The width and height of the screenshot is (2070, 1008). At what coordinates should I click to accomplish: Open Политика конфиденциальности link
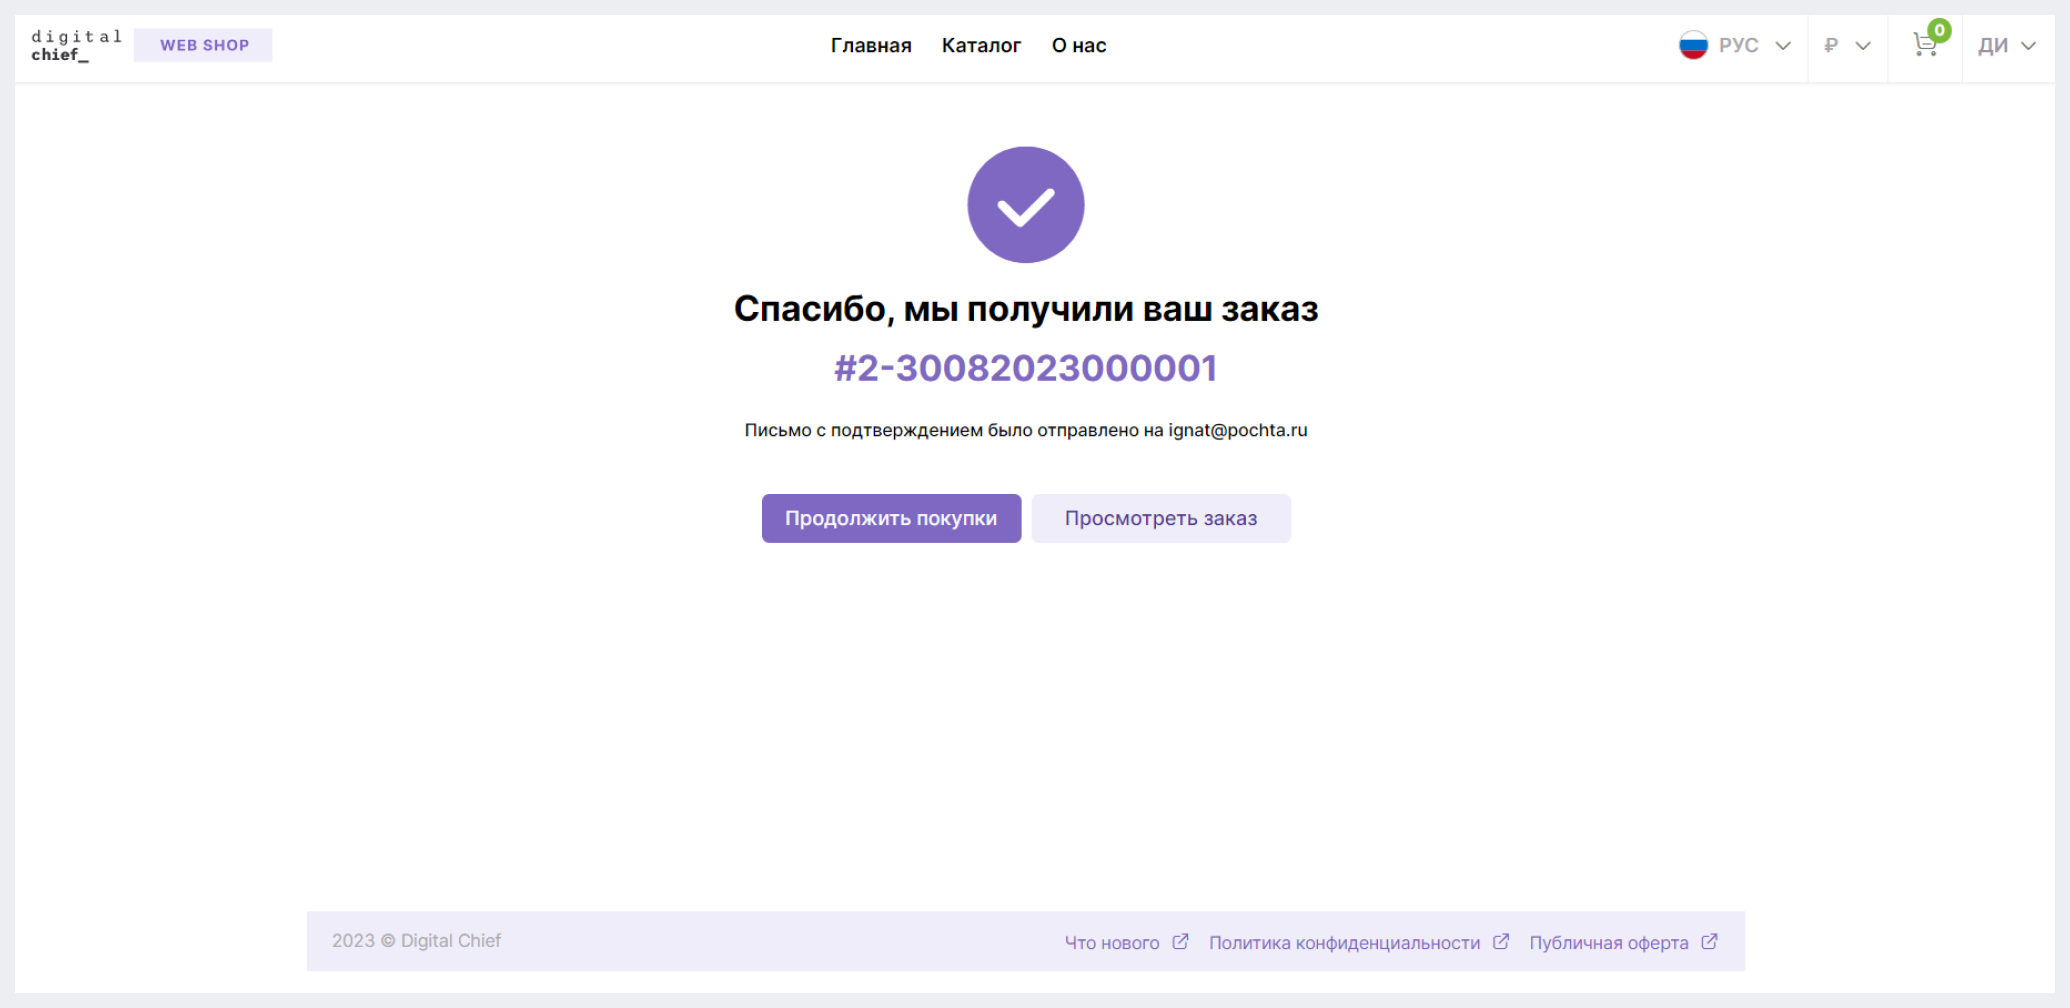(x=1344, y=942)
